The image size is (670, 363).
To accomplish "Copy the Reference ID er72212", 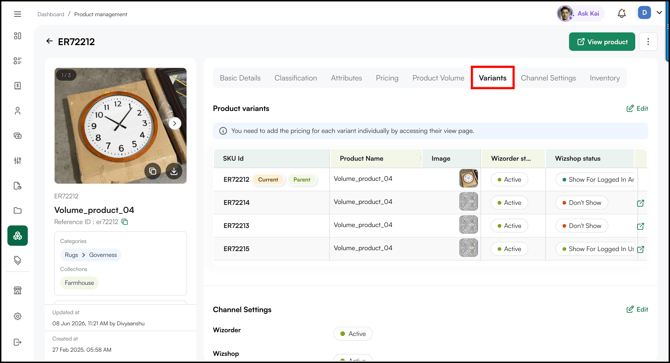I will 125,222.
